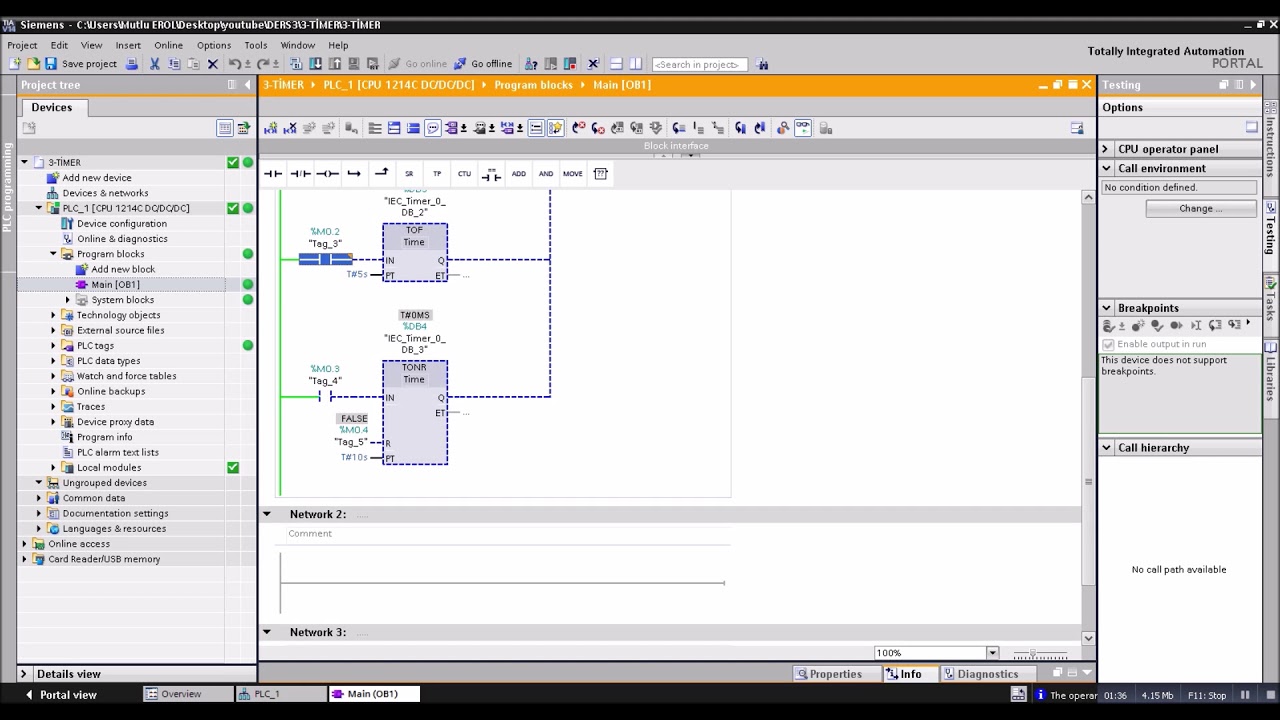
Task: Click the Search in project field
Action: 699,64
